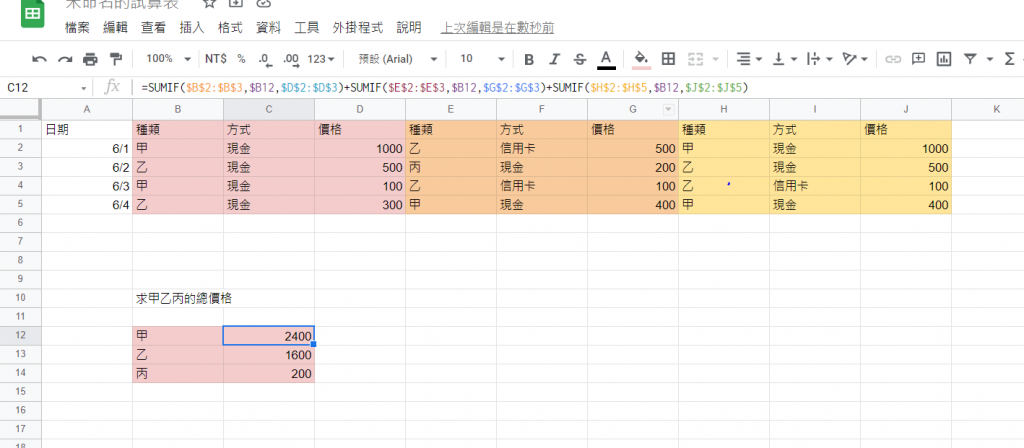The image size is (1024, 448).
Task: Insert a chart
Action: tap(943, 59)
